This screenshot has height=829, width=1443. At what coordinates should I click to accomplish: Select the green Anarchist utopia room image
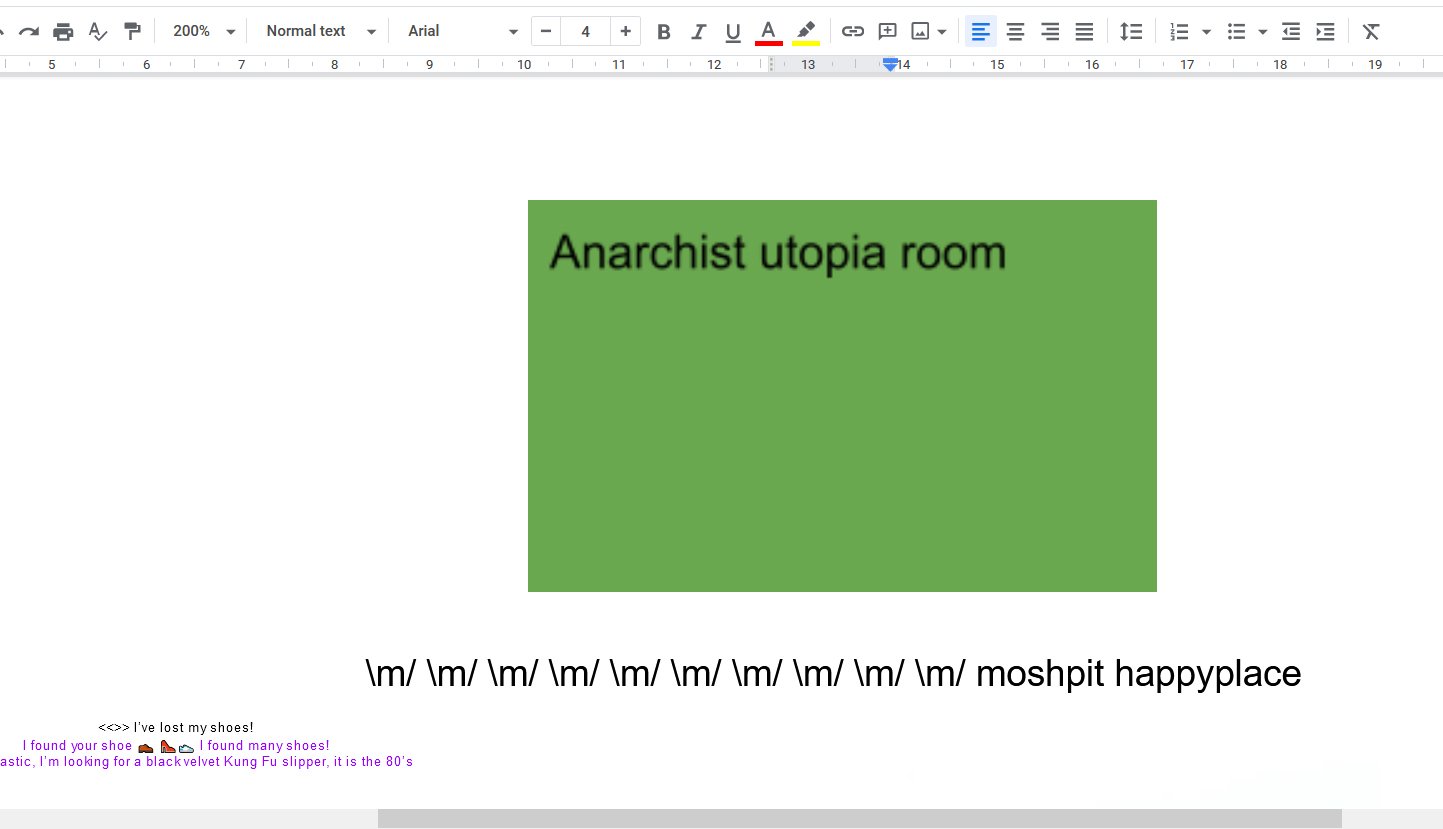click(842, 396)
